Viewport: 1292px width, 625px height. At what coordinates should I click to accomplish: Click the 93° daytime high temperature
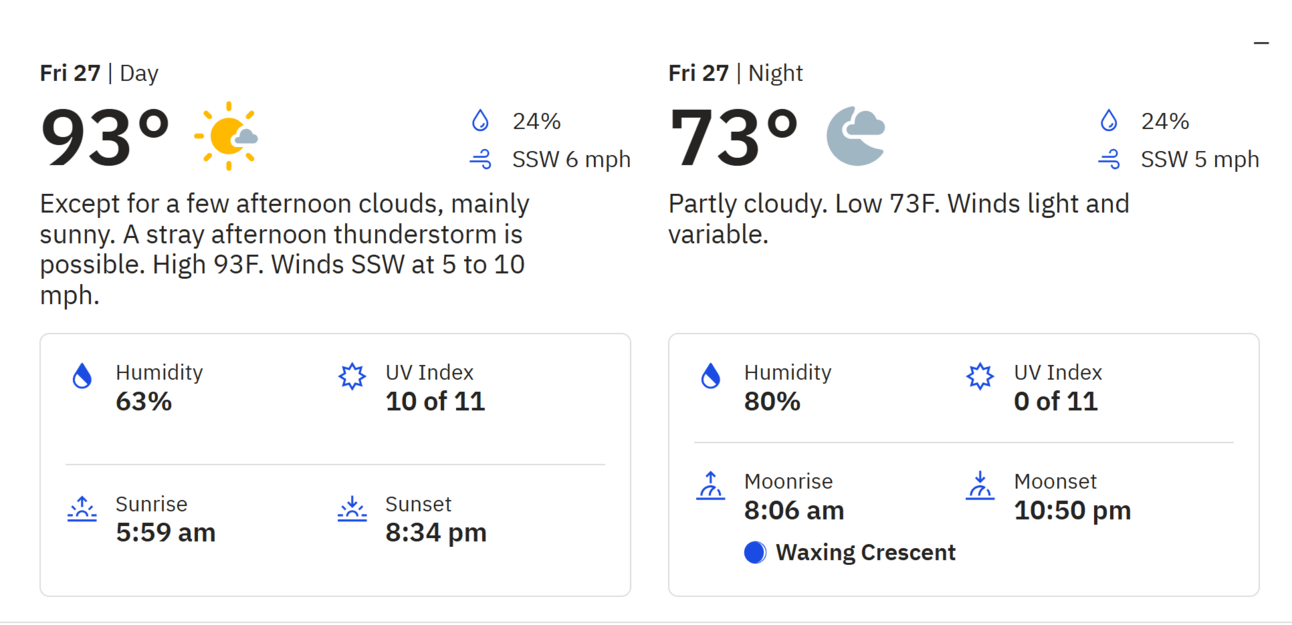(105, 138)
